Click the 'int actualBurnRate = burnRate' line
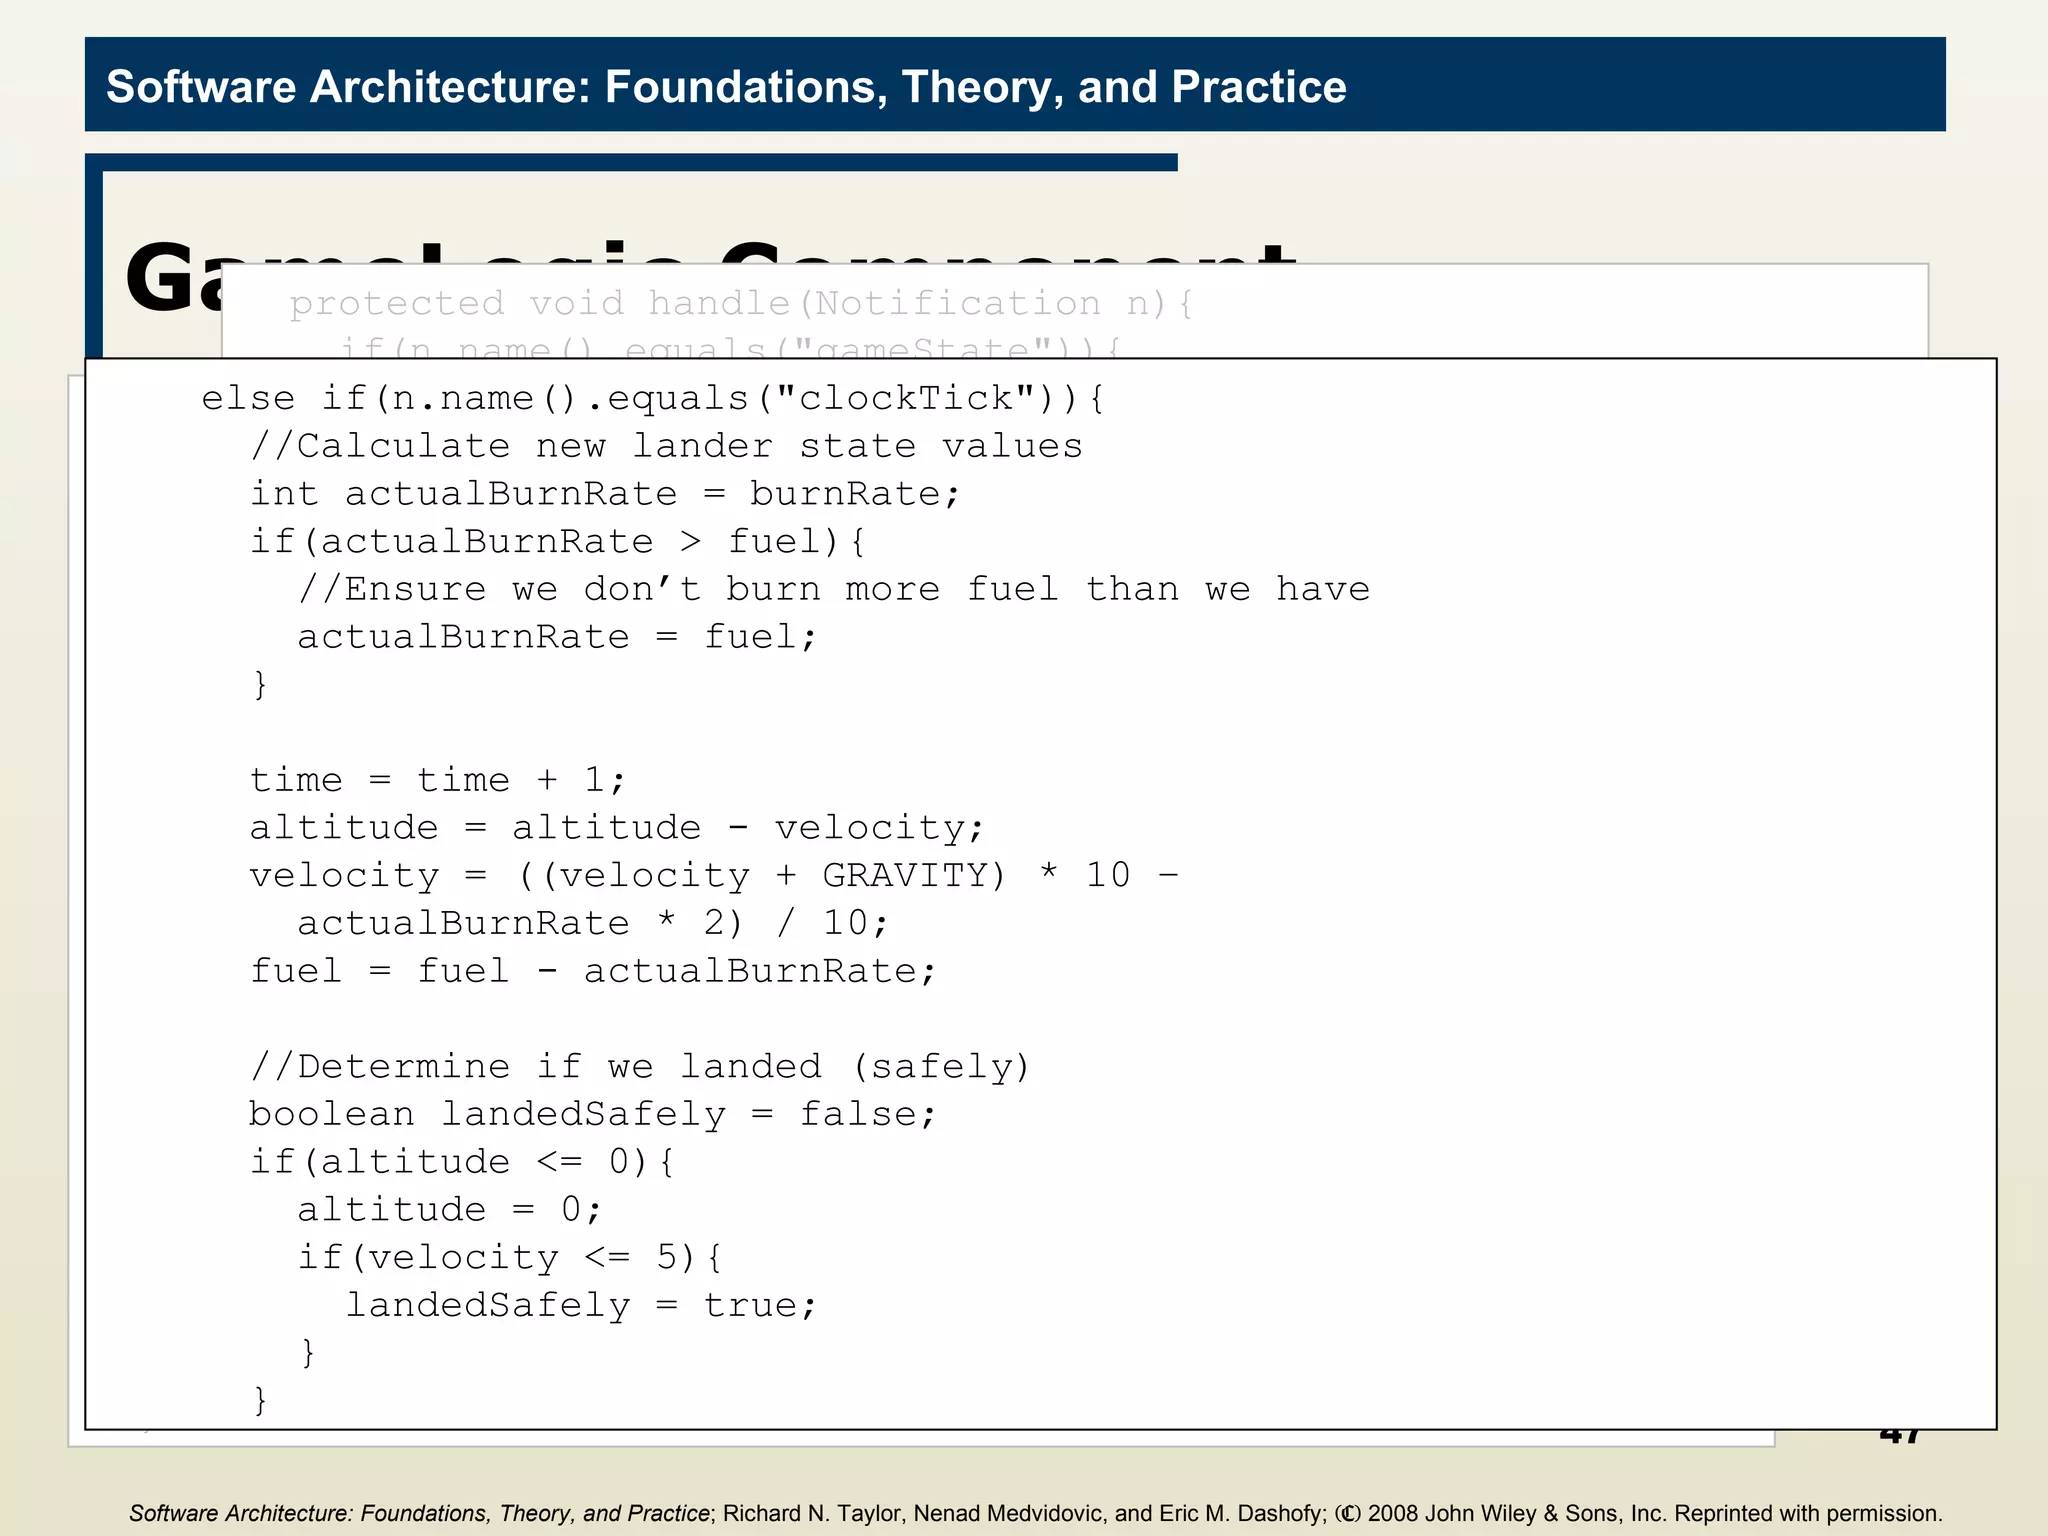 click(604, 494)
